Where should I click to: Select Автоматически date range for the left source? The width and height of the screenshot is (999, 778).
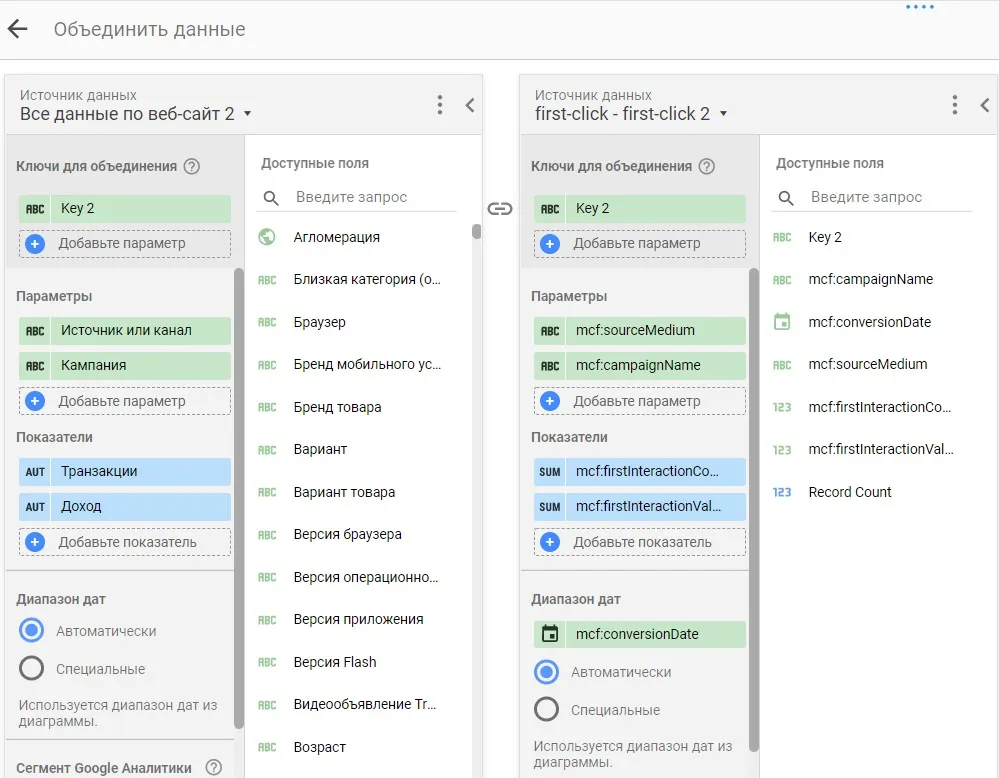31,630
